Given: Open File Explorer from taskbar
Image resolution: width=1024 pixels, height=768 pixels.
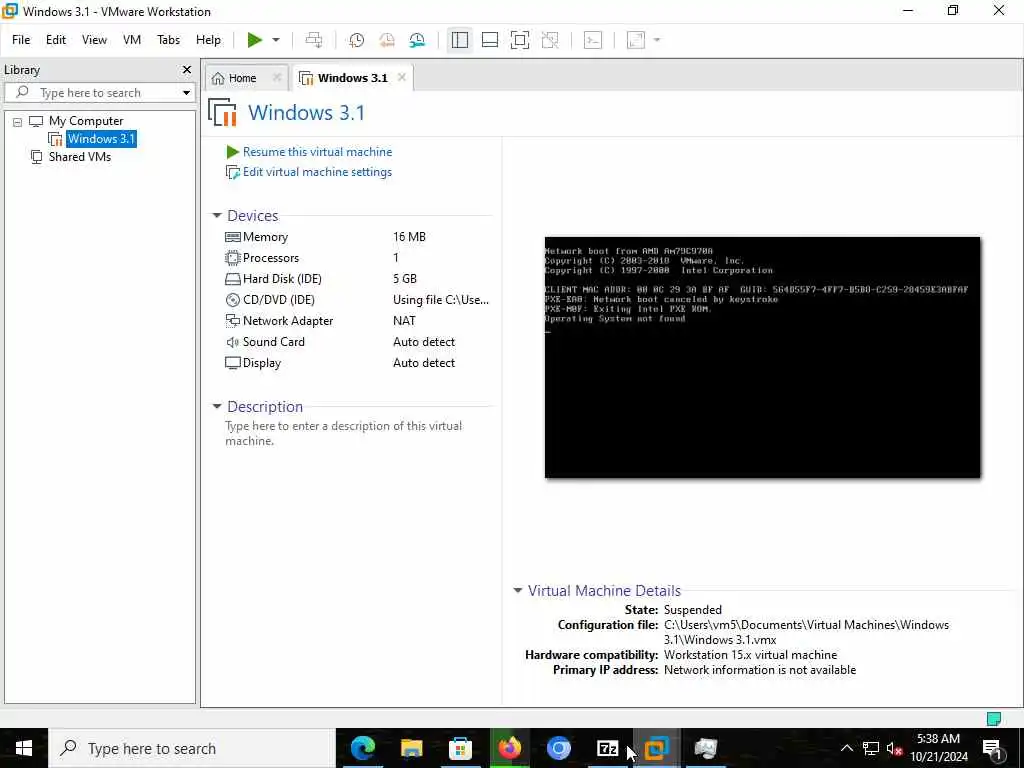Looking at the screenshot, I should [x=411, y=748].
